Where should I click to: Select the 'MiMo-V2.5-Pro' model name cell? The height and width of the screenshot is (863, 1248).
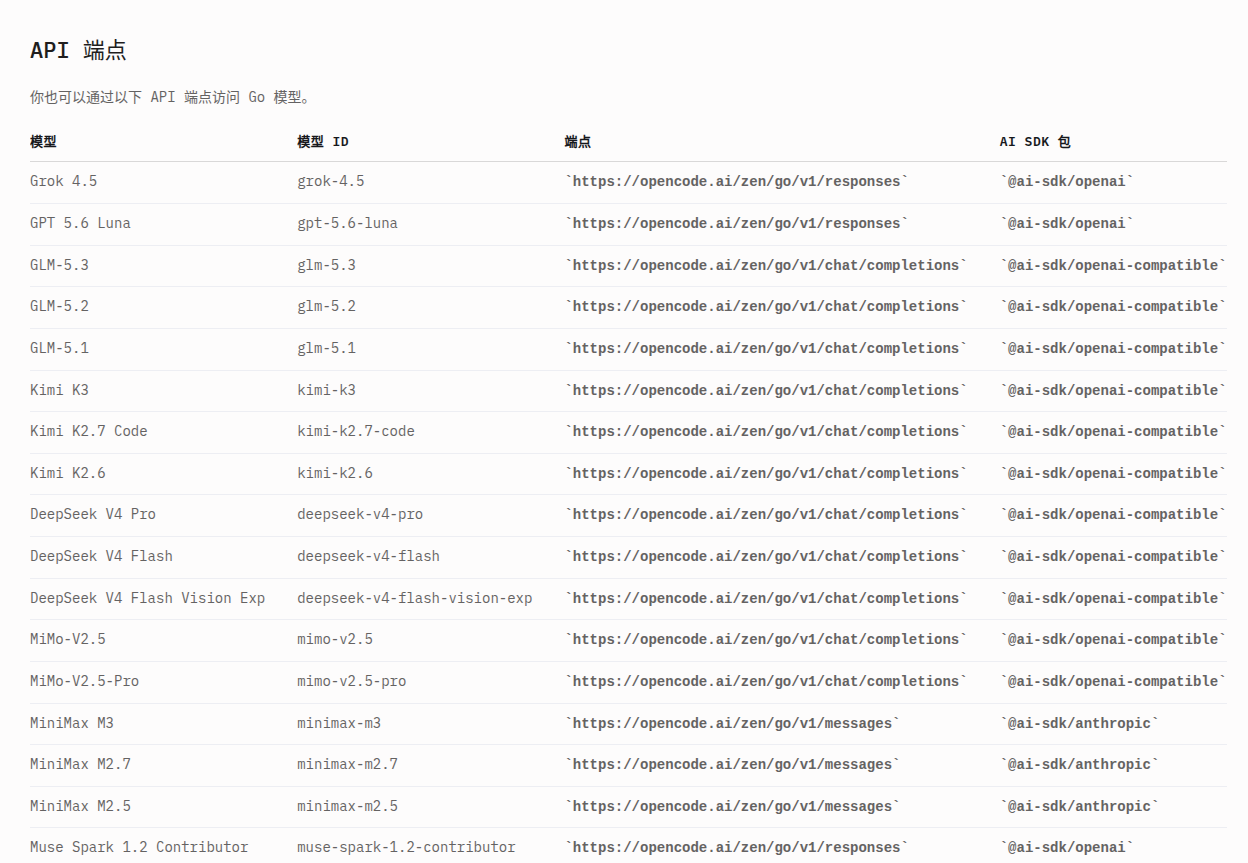pyautogui.click(x=84, y=681)
